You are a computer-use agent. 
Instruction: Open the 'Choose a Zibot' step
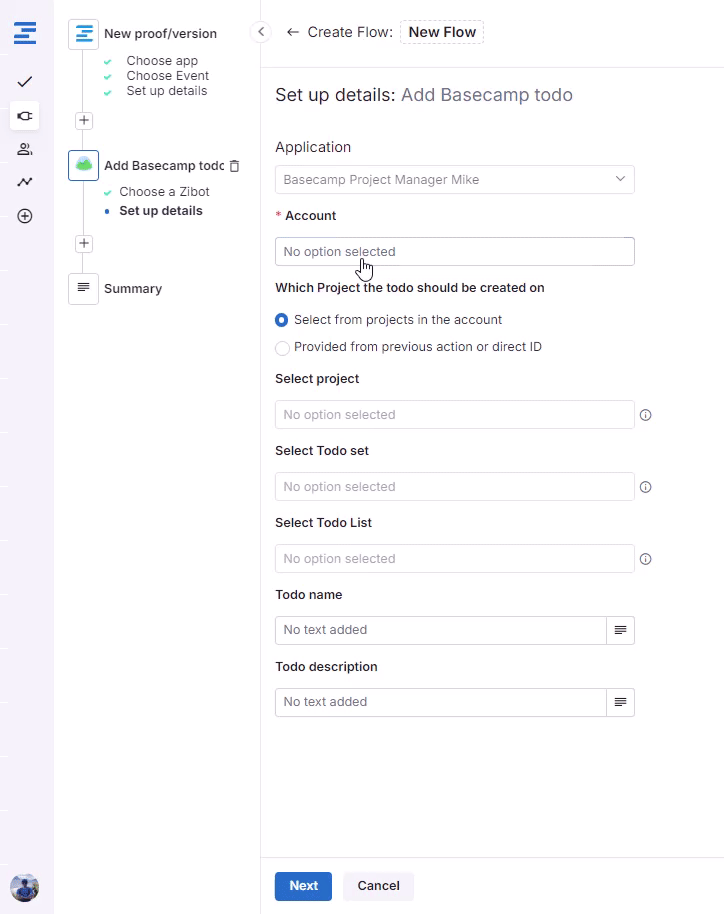[164, 192]
